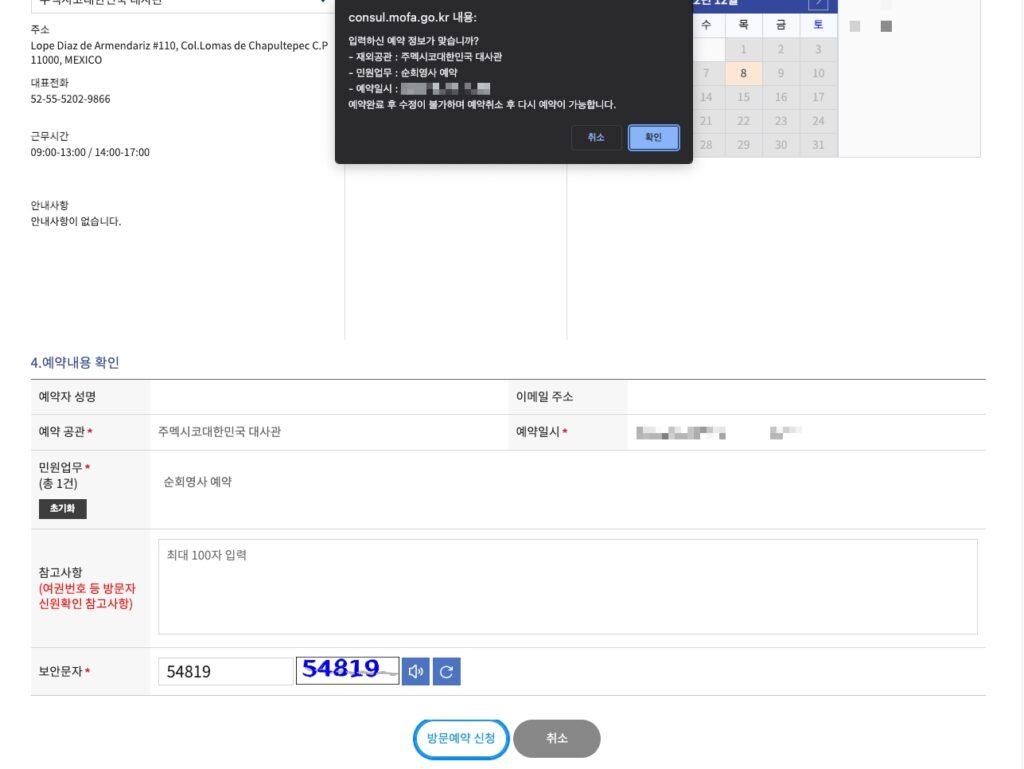Pick Saturday date 3 on the calendar

[818, 50]
